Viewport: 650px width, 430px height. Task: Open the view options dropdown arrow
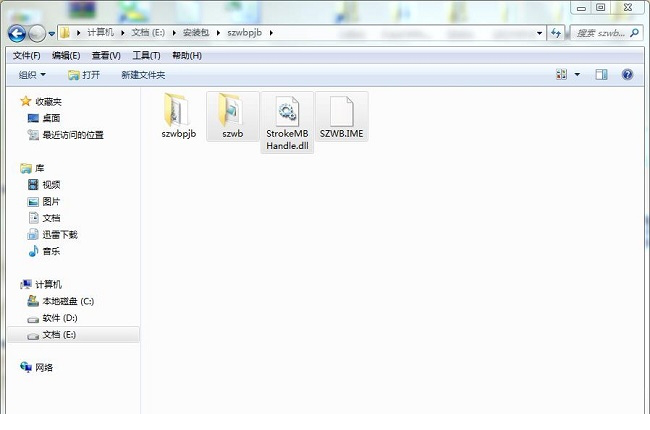click(577, 75)
